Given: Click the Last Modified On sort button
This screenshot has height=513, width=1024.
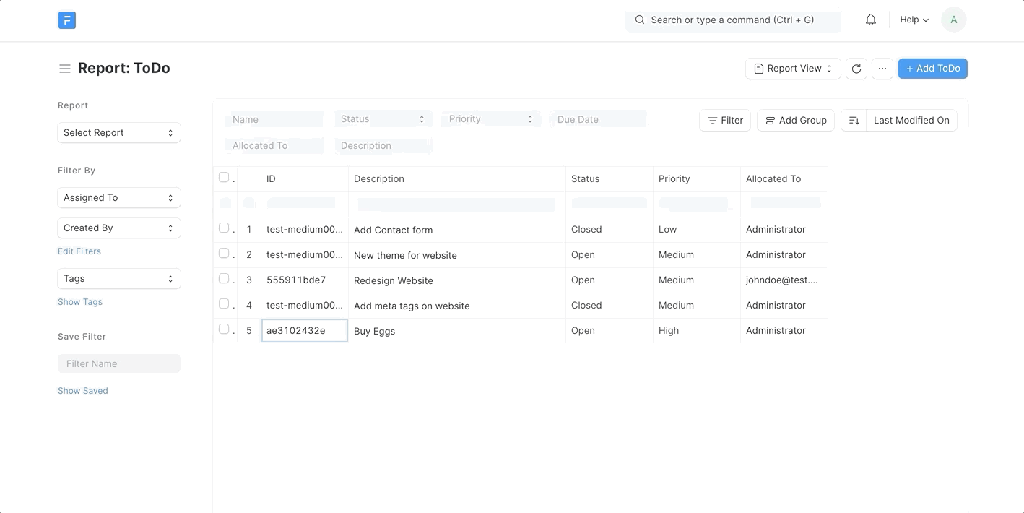Looking at the screenshot, I should click(x=911, y=121).
